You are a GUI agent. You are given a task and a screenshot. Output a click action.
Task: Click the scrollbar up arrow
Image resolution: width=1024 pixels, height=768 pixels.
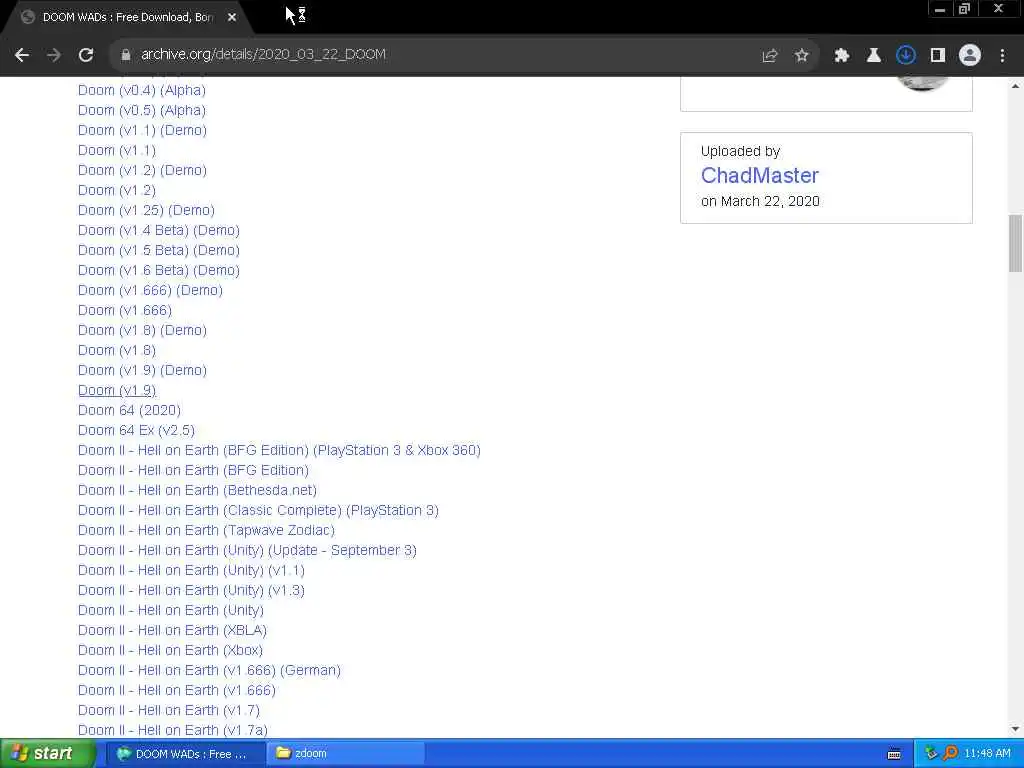(1015, 86)
